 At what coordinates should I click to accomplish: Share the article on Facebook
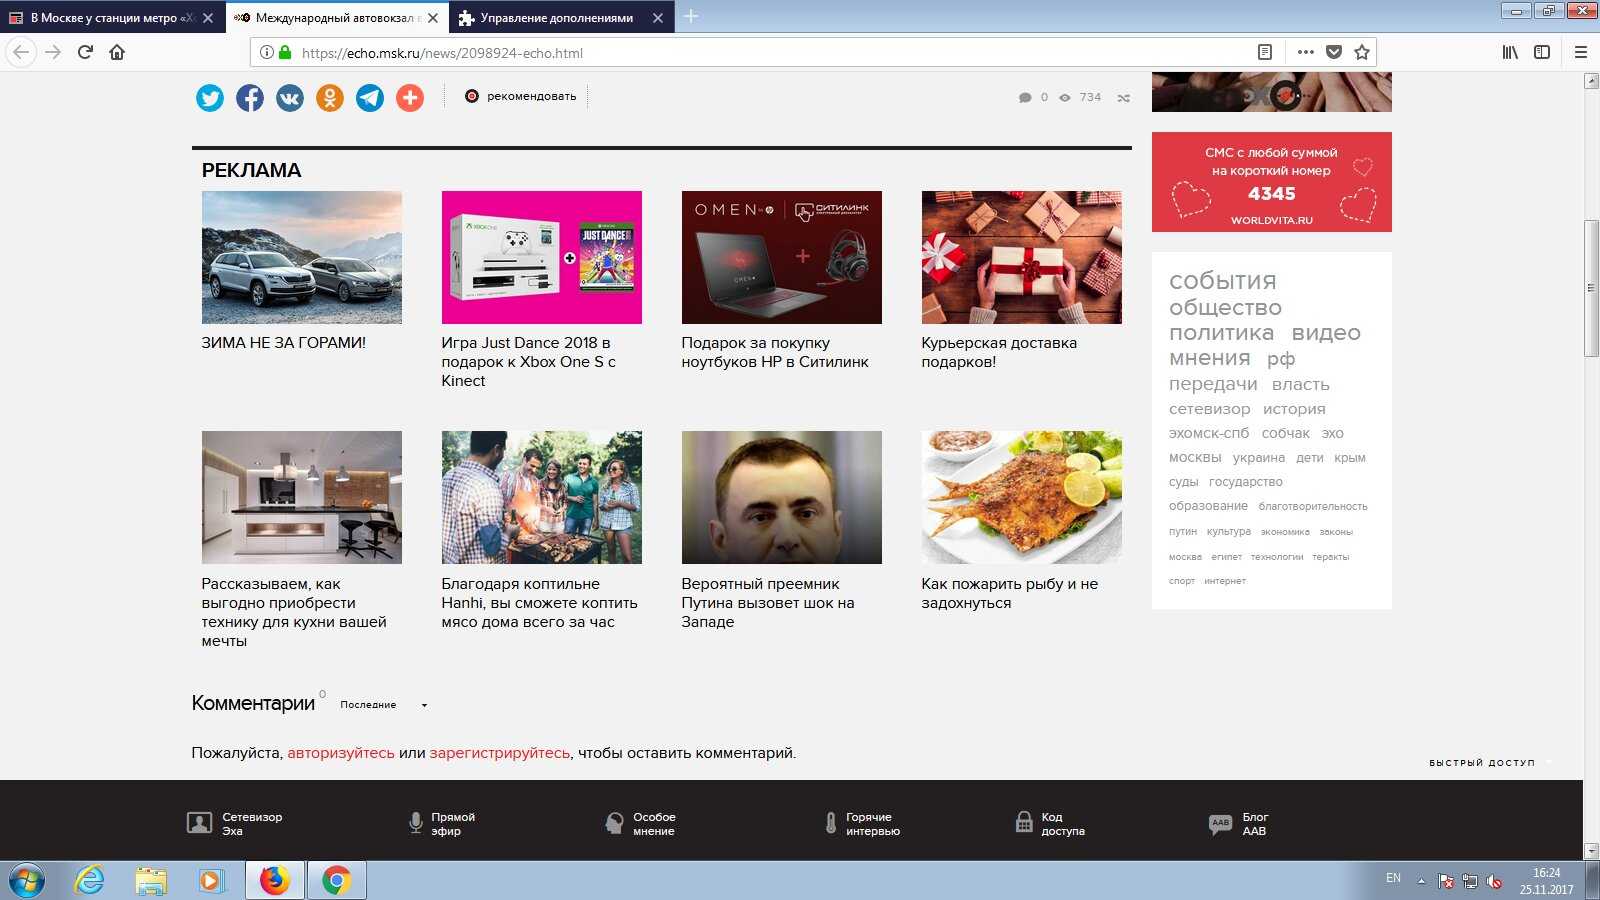click(x=250, y=97)
